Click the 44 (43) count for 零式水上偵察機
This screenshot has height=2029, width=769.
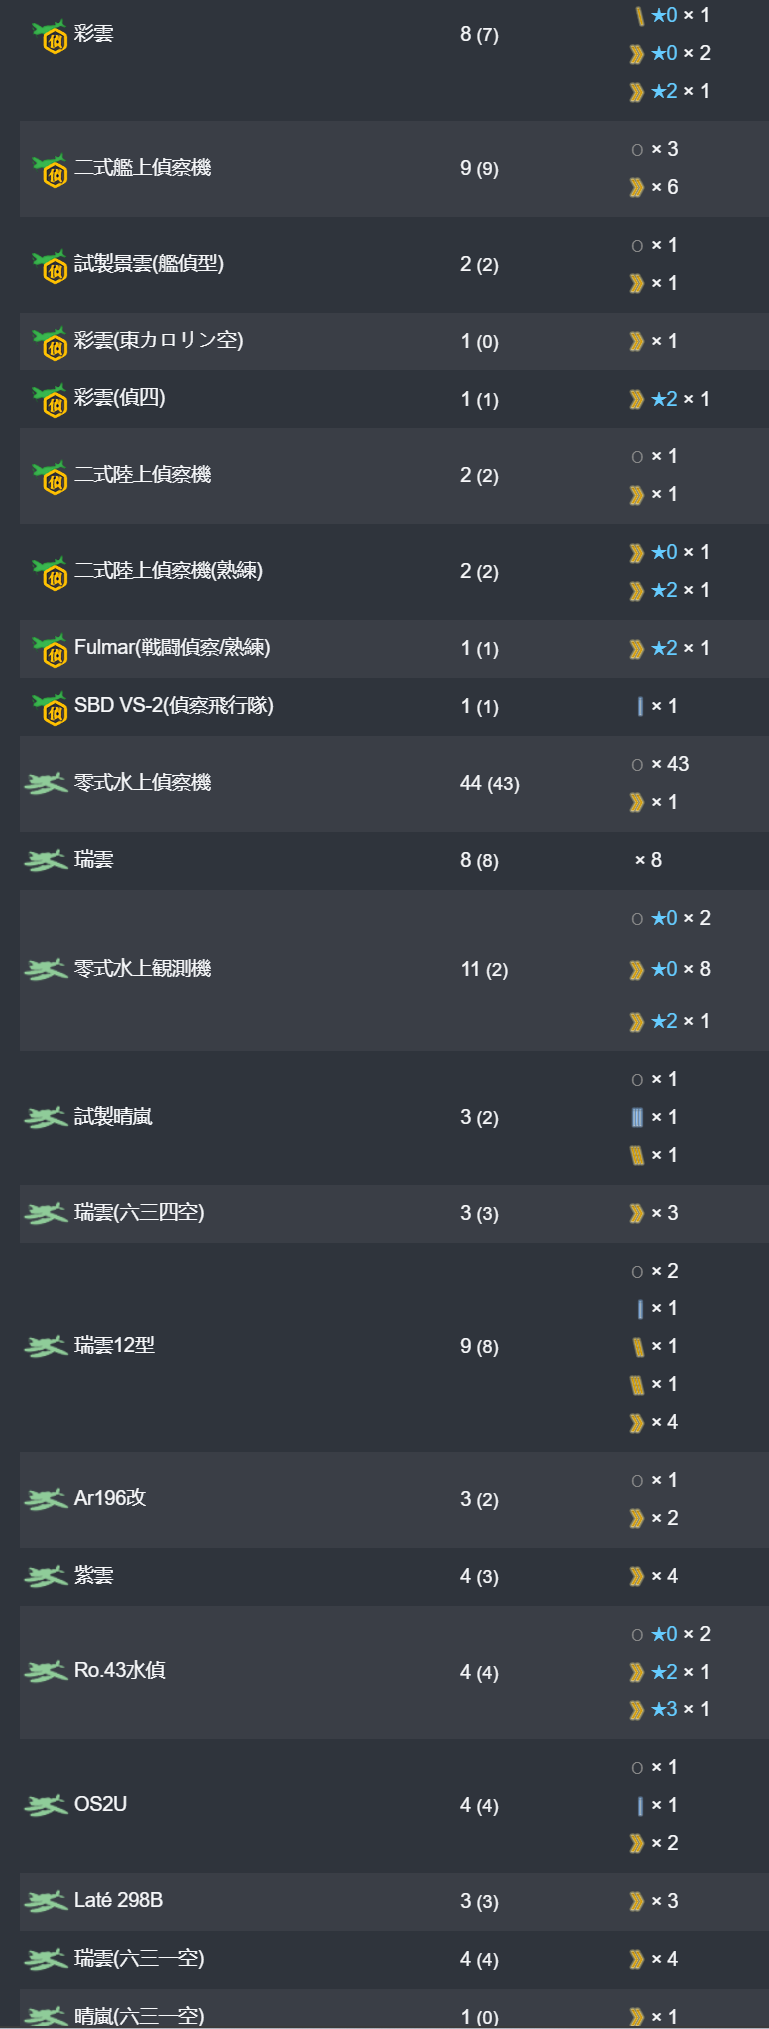coord(489,784)
